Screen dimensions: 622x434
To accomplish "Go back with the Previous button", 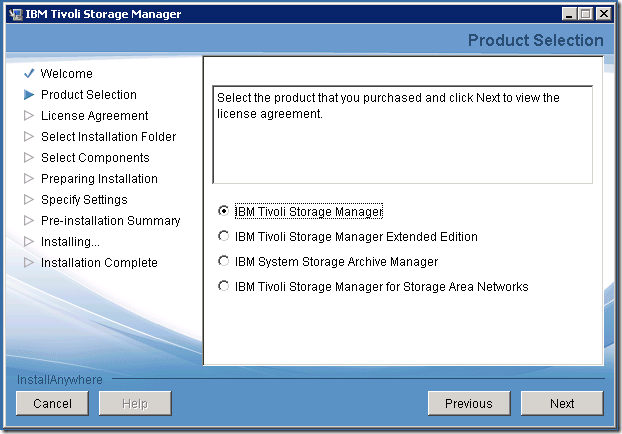I will point(469,403).
